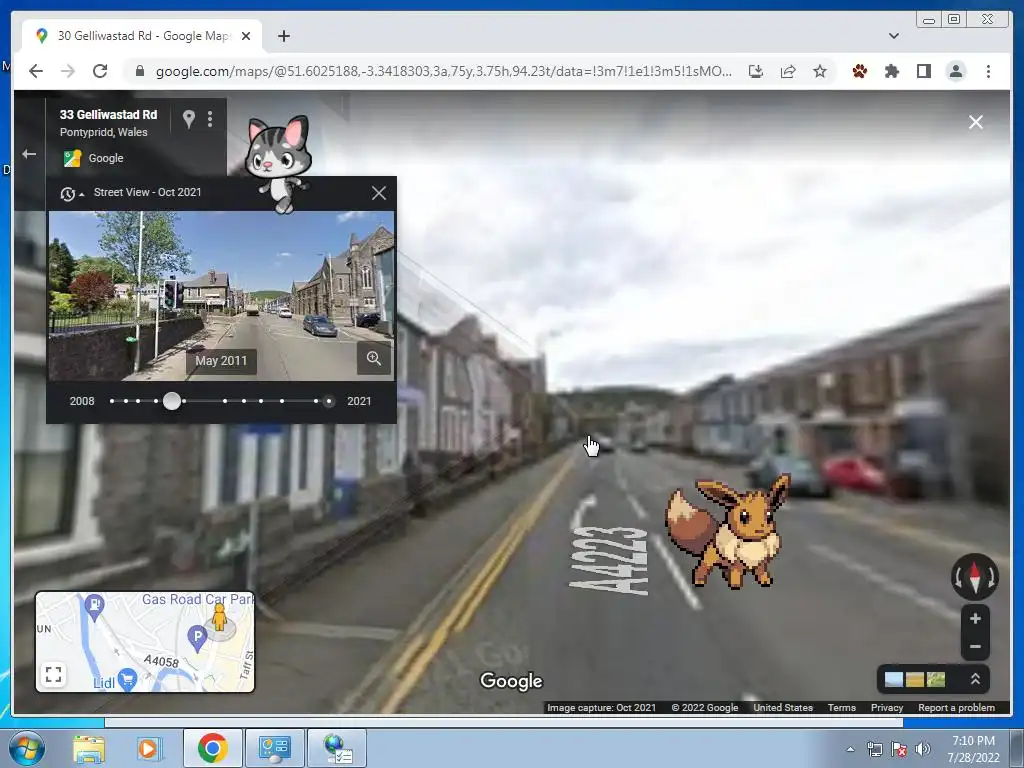Click the address bar URL
The height and width of the screenshot is (768, 1024).
click(x=443, y=71)
